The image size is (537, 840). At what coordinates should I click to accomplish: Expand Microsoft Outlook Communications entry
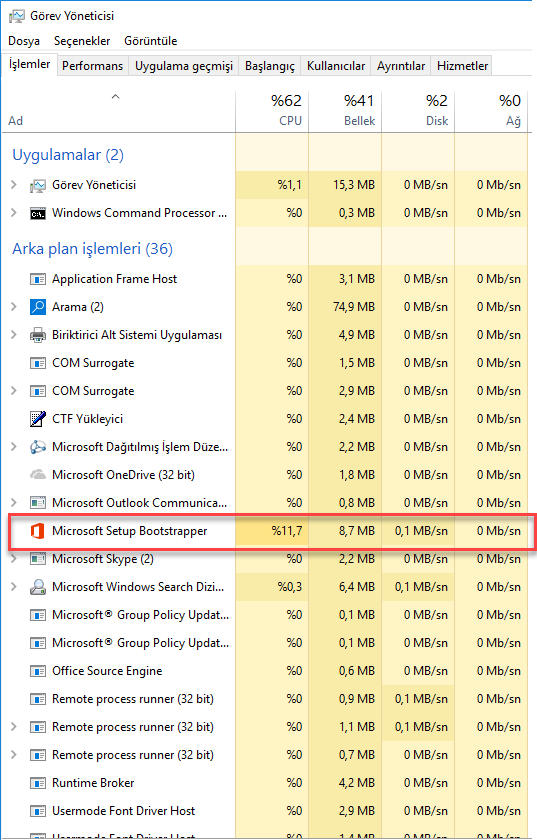click(14, 503)
